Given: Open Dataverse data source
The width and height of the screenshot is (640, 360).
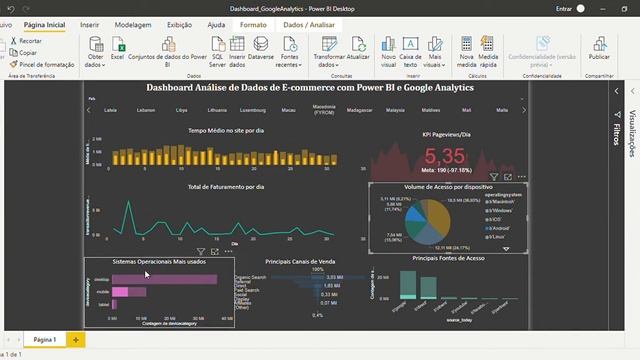Looking at the screenshot, I should click(261, 48).
